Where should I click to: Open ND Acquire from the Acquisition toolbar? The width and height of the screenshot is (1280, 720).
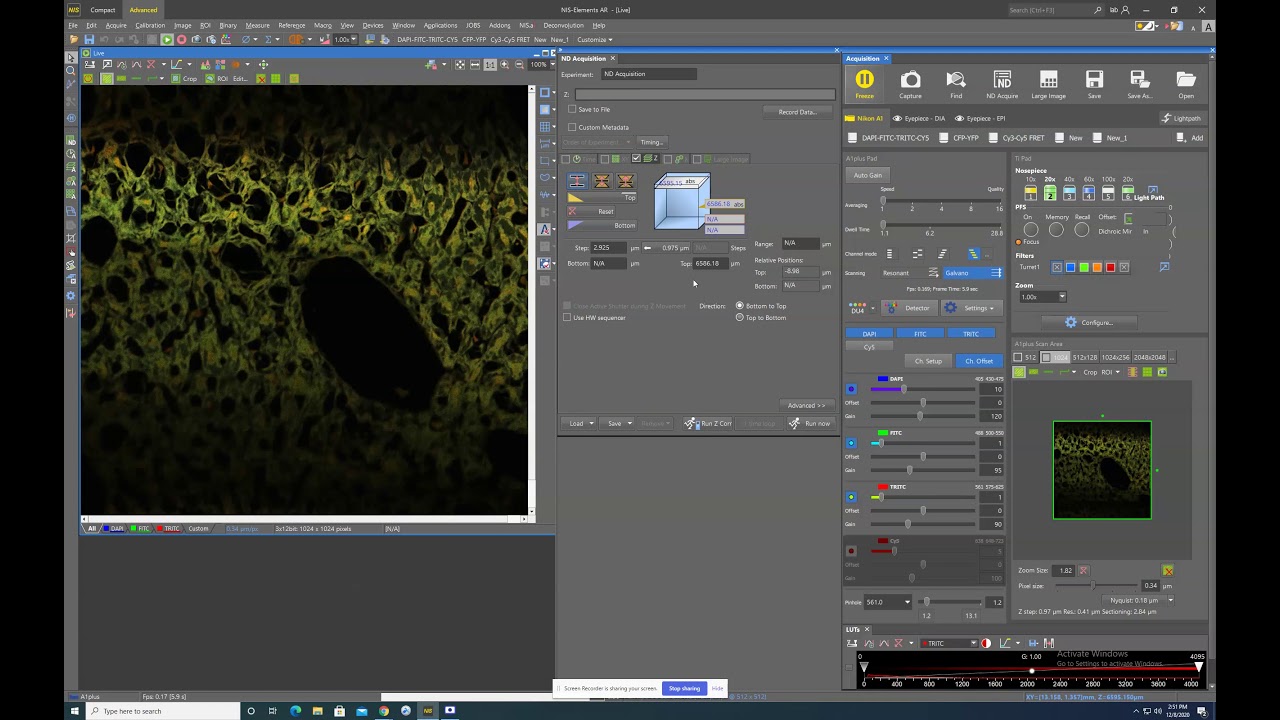(x=1002, y=84)
